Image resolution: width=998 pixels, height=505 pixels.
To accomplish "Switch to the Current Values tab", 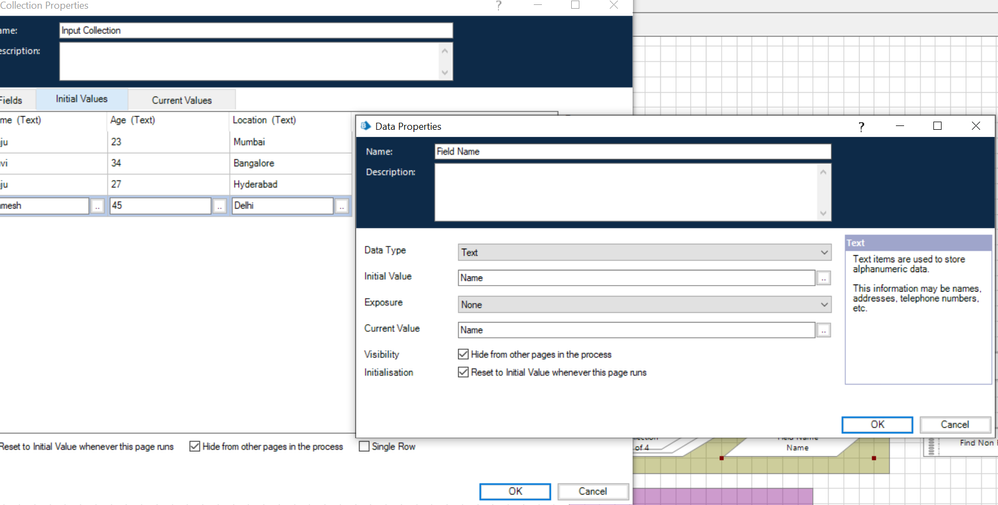I will coord(181,100).
